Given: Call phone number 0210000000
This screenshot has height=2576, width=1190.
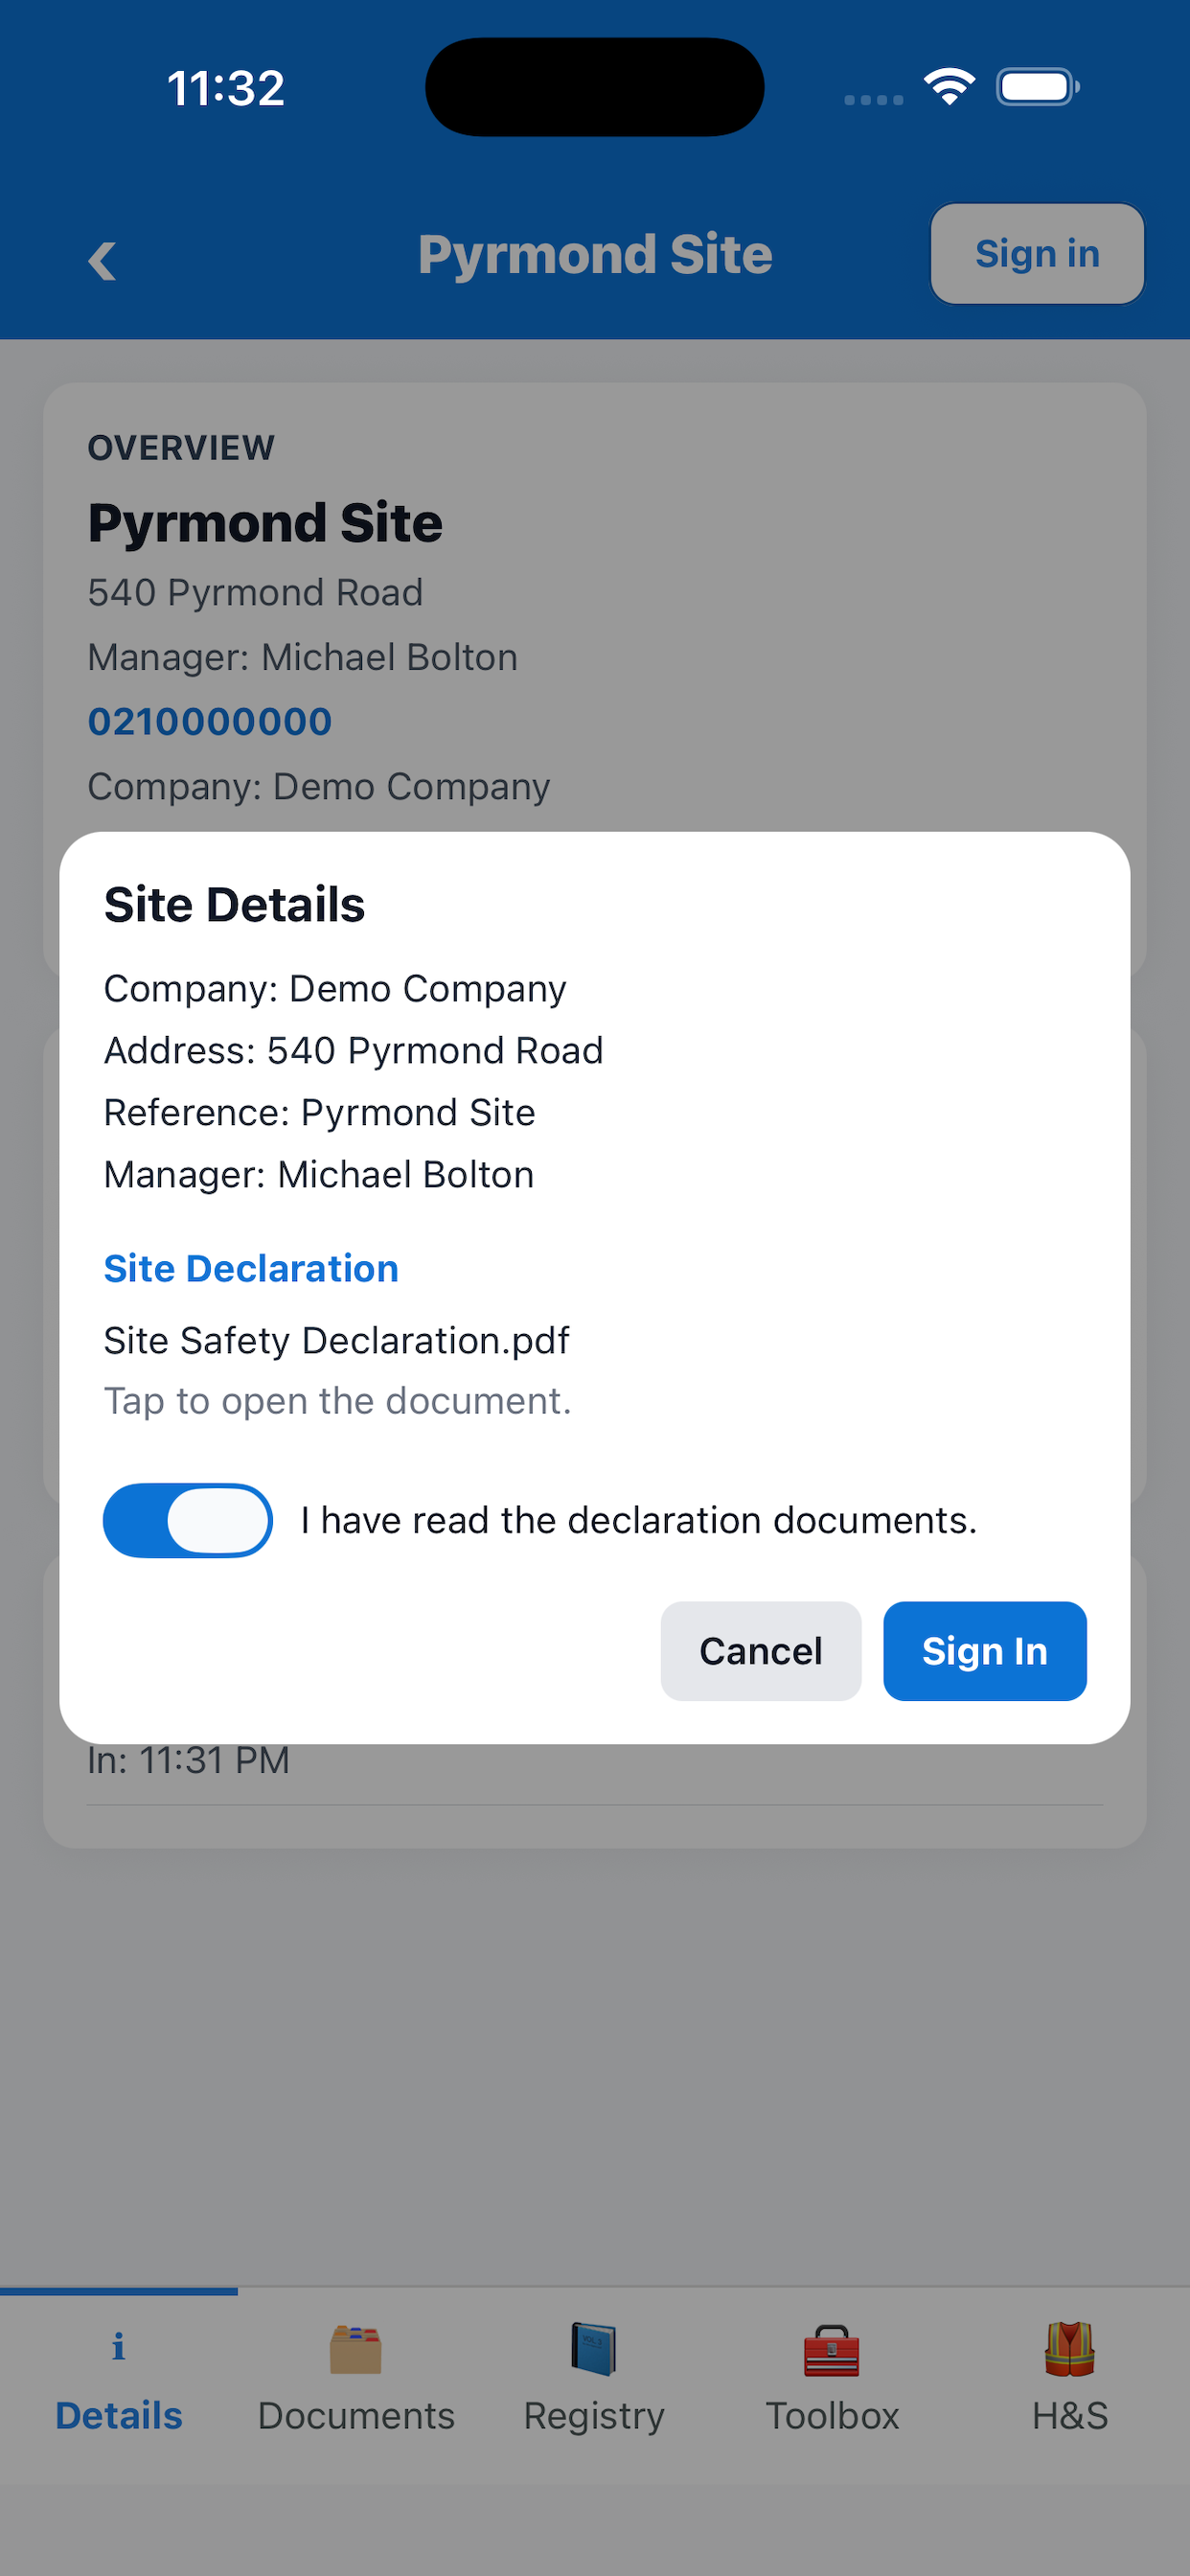Looking at the screenshot, I should coord(210,722).
